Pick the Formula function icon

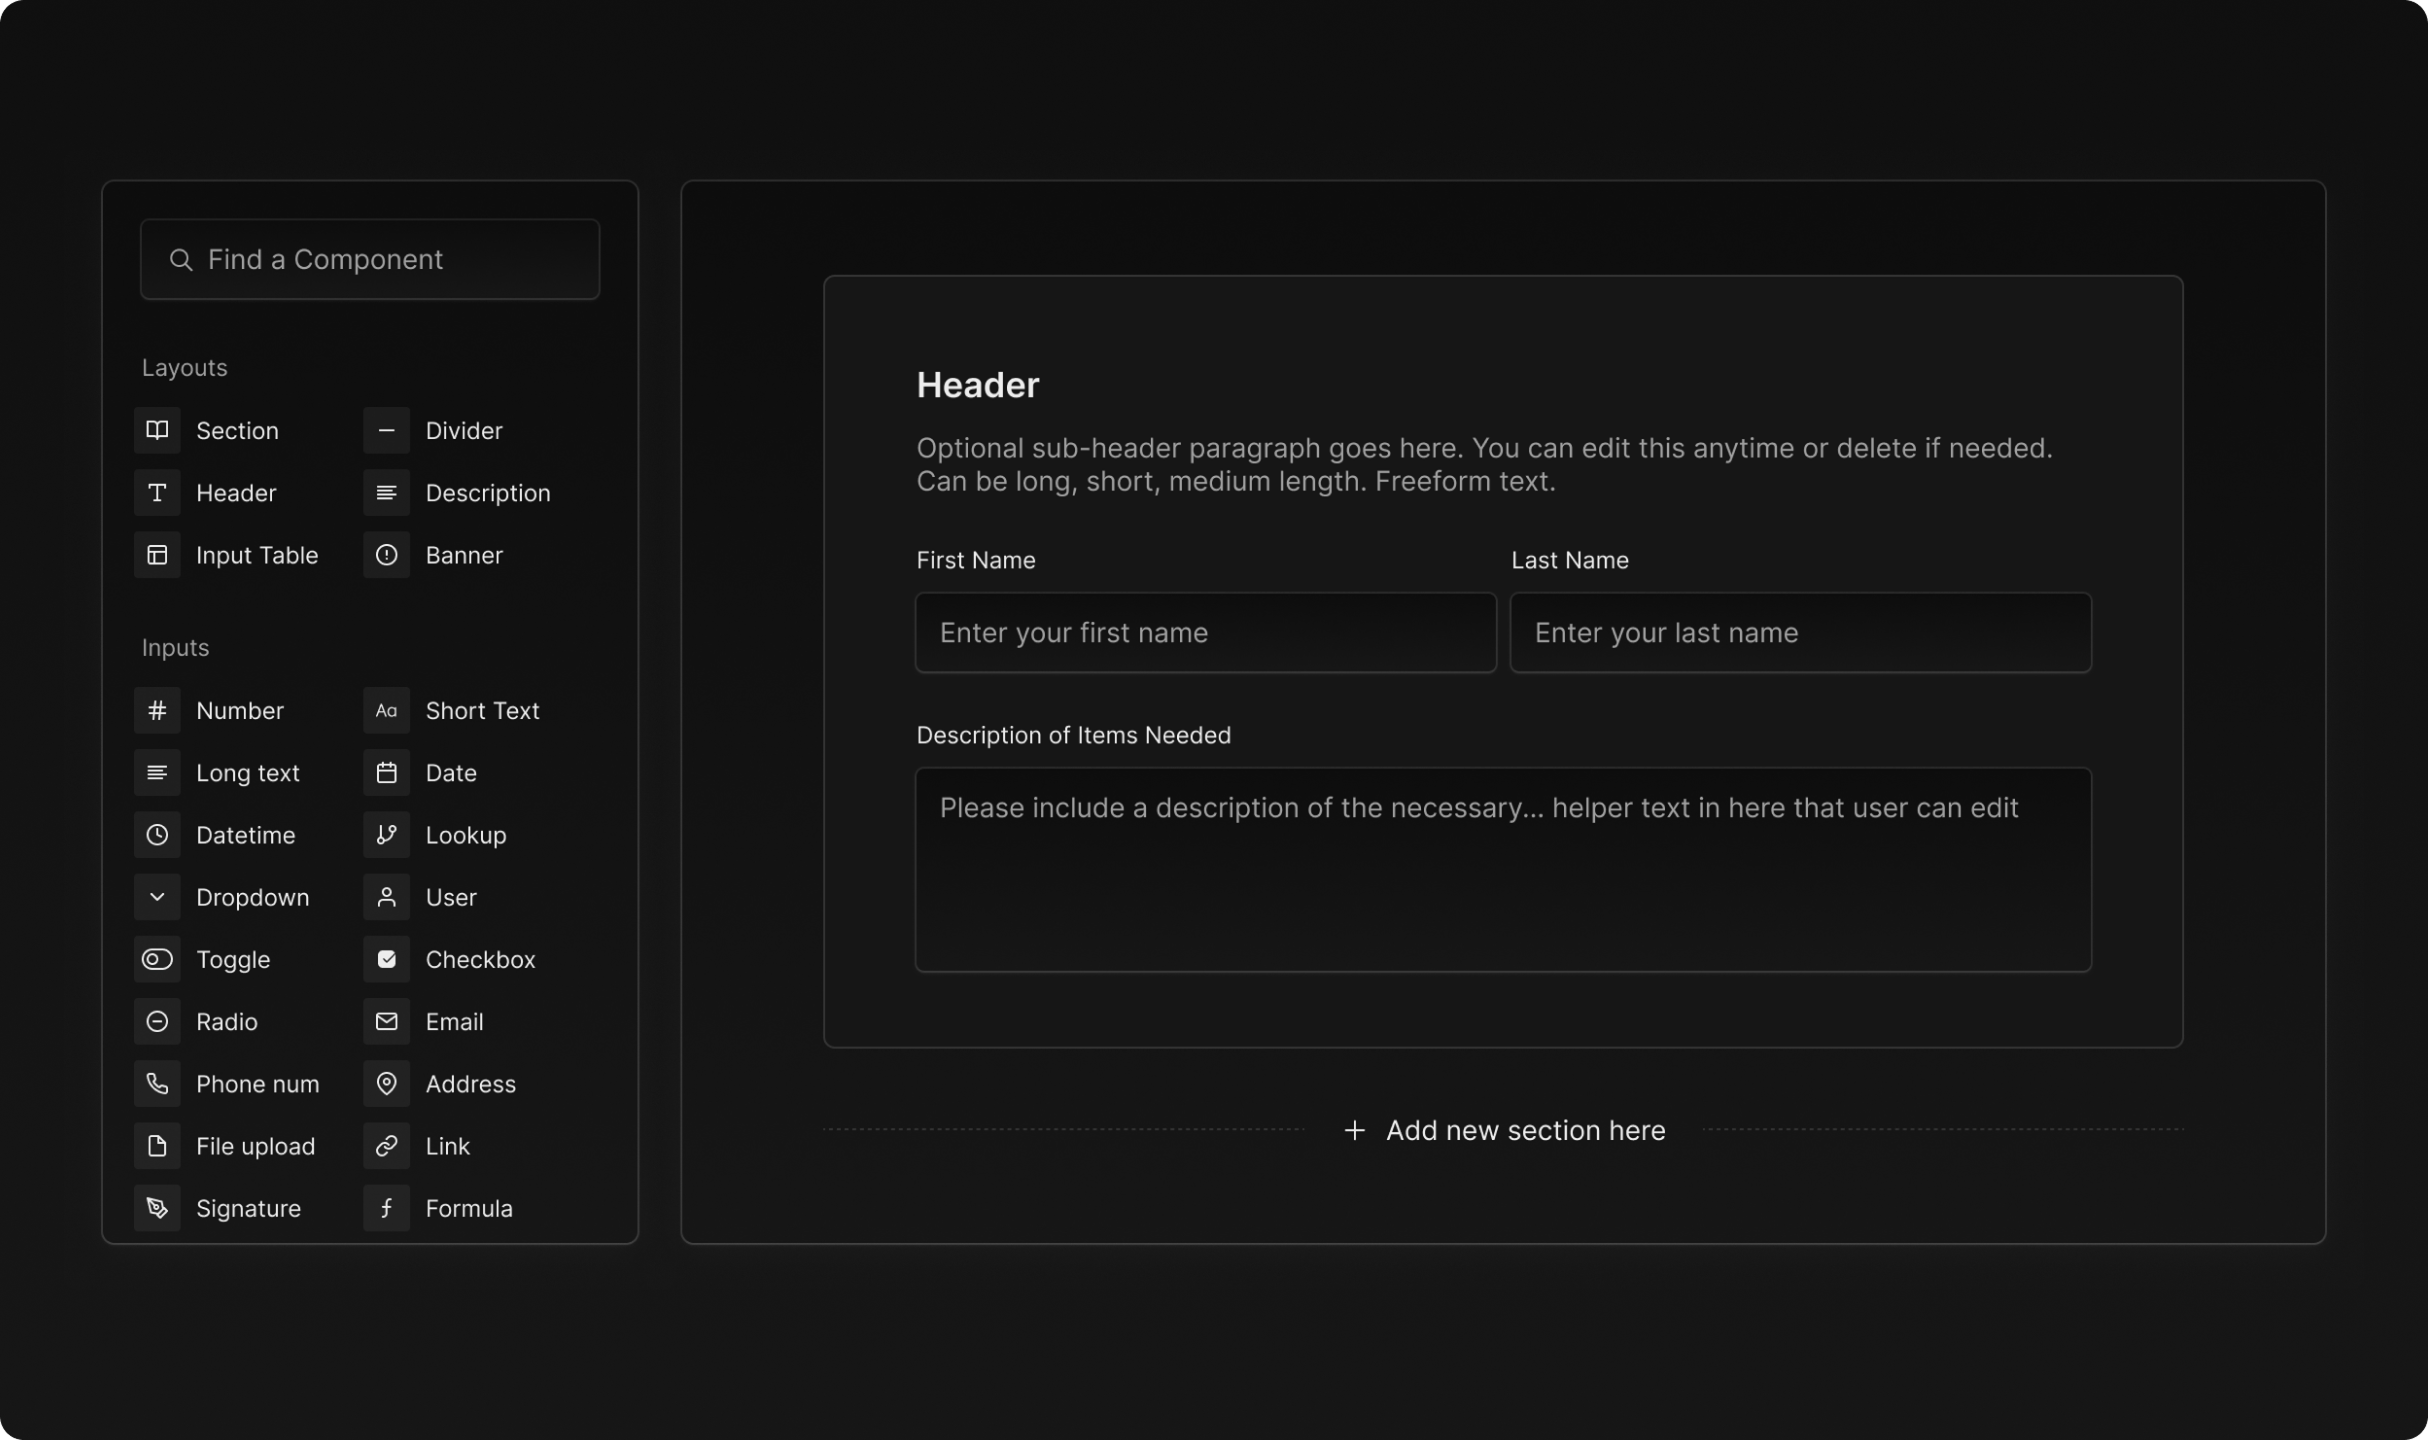click(x=386, y=1208)
